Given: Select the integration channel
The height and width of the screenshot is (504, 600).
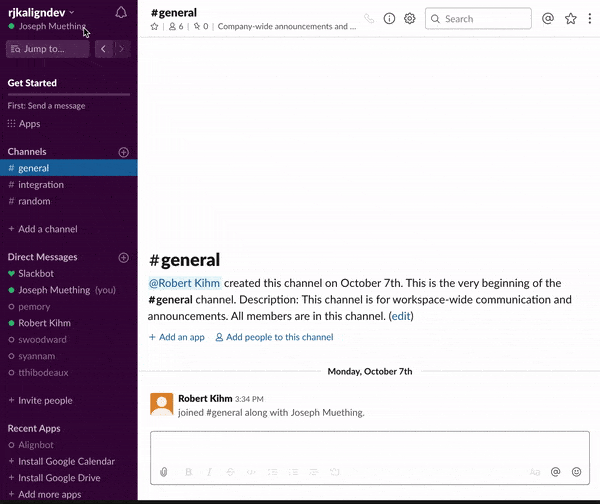Looking at the screenshot, I should point(40,185).
